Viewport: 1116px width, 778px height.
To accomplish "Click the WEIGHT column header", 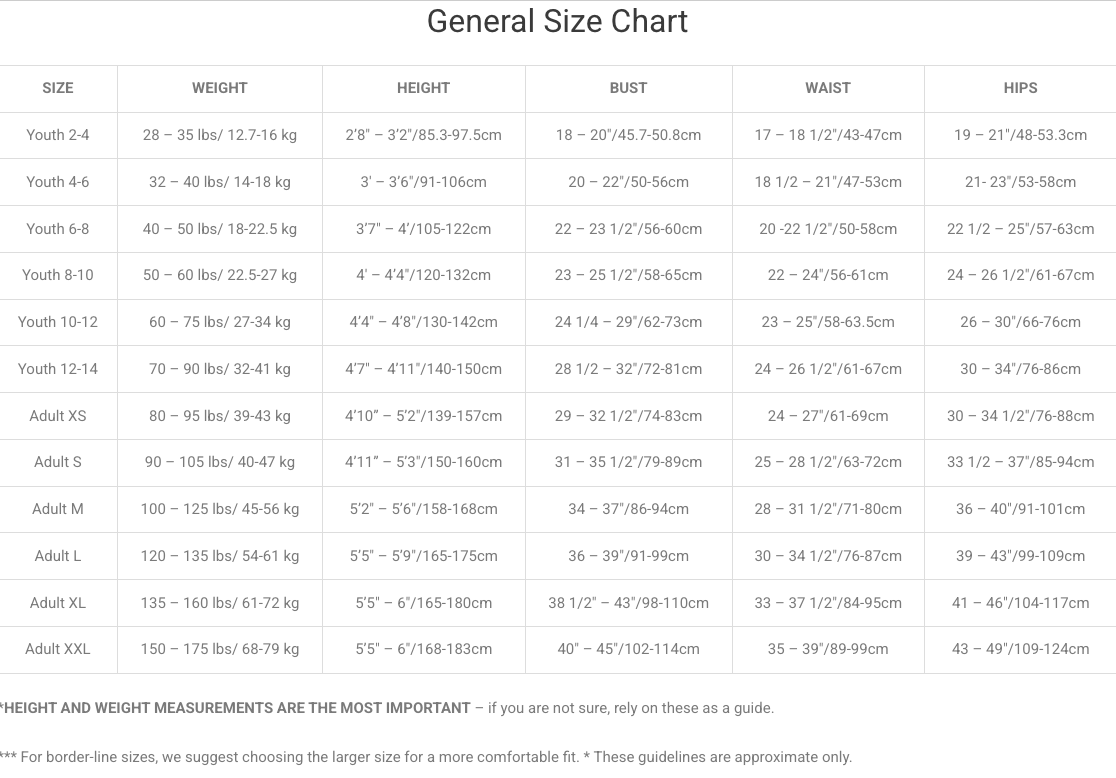I will (x=219, y=88).
